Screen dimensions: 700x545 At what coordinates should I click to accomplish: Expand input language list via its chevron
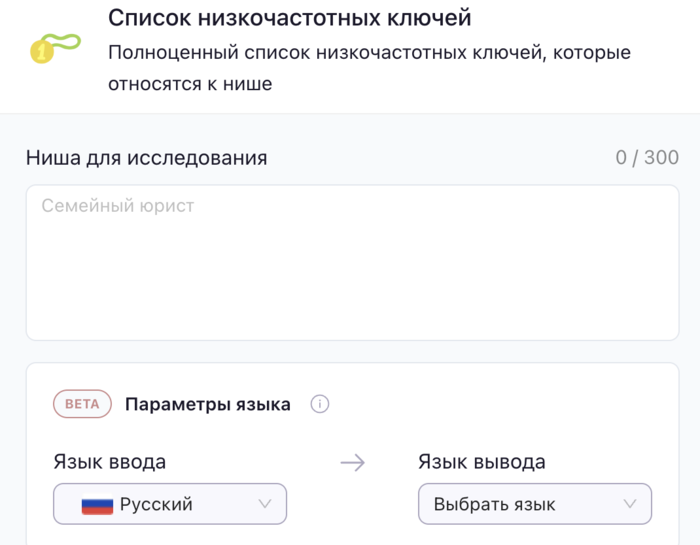coord(265,504)
